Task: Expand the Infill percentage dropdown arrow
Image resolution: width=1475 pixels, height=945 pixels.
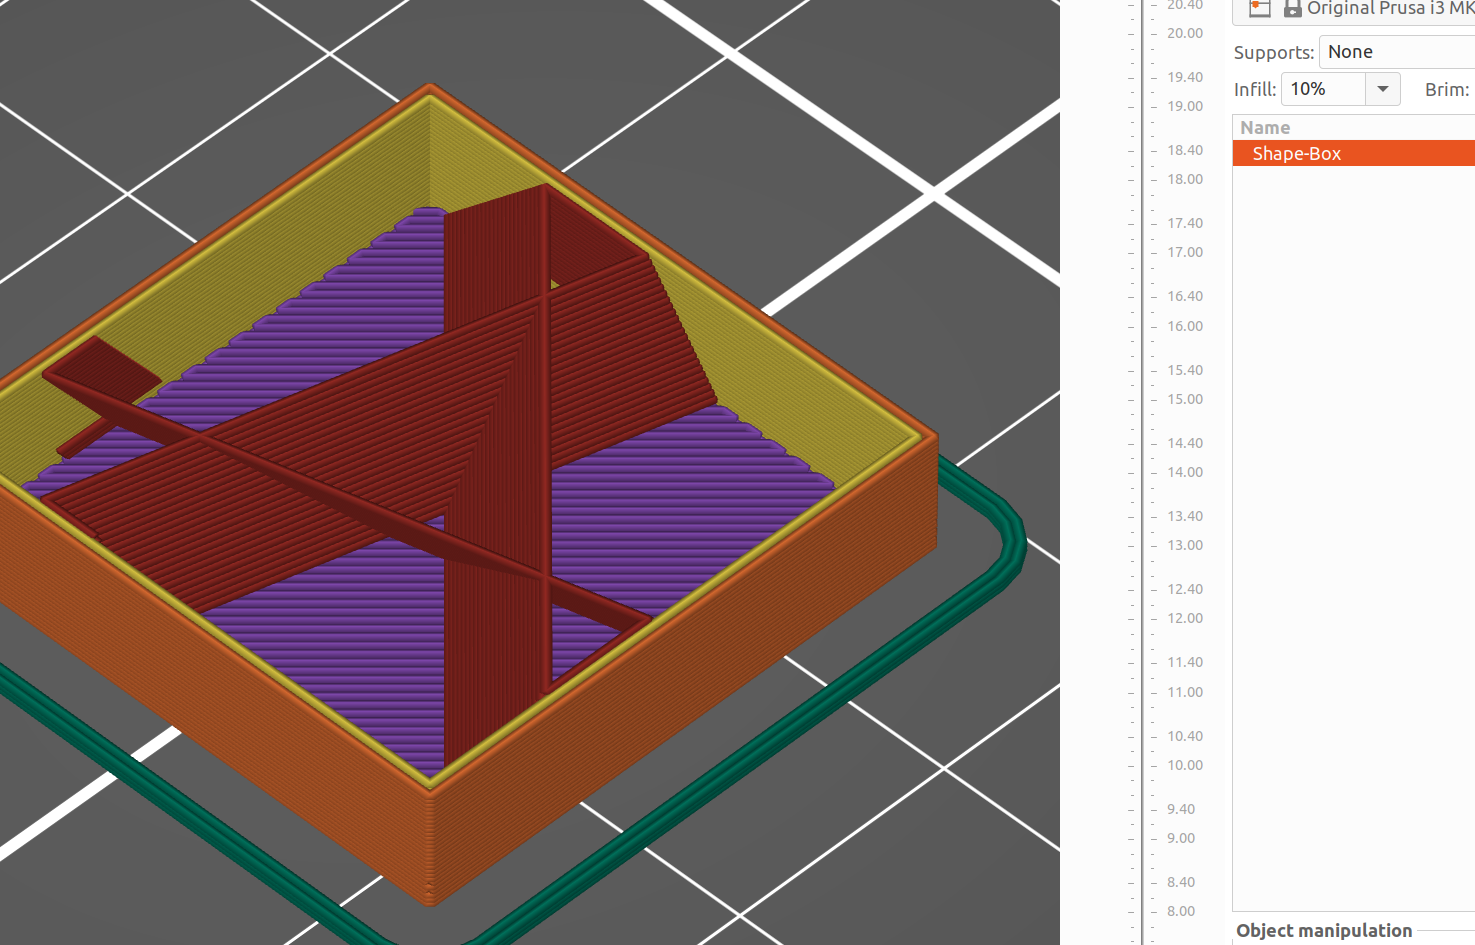Action: [1383, 89]
